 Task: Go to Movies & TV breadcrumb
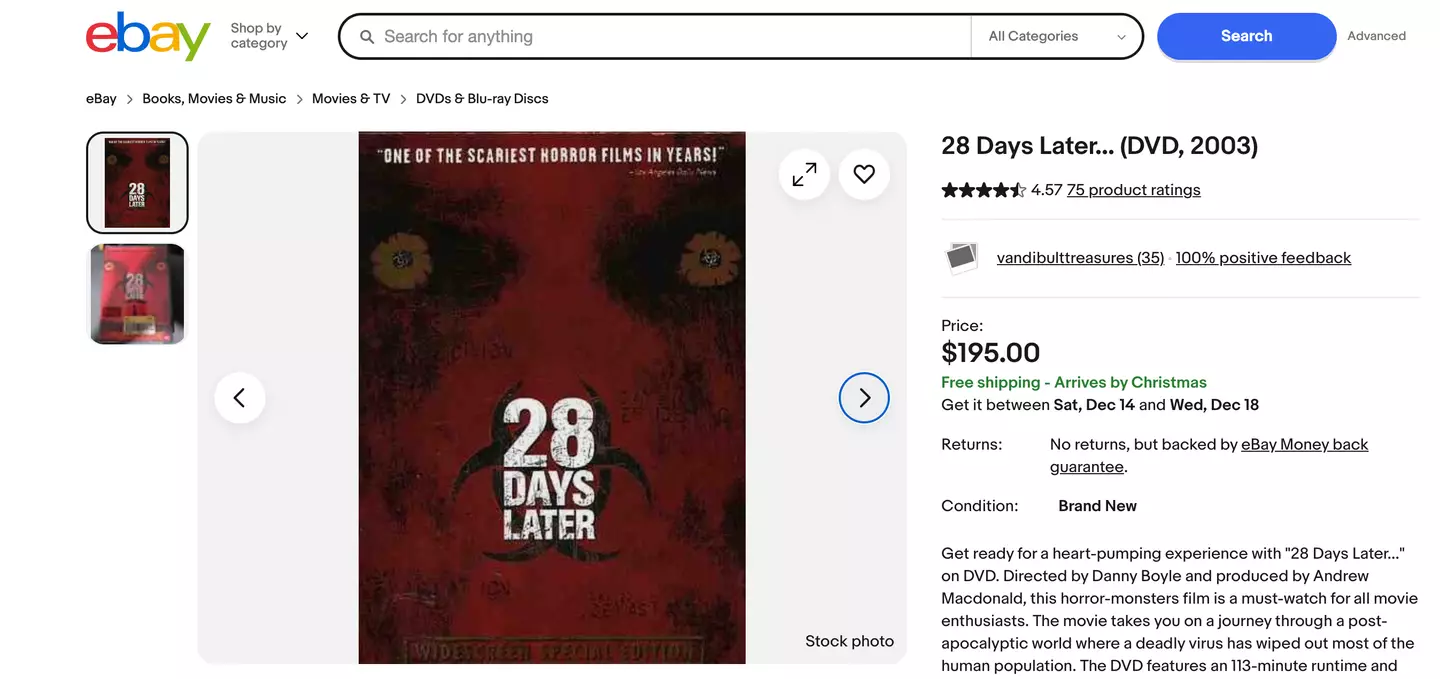[351, 99]
